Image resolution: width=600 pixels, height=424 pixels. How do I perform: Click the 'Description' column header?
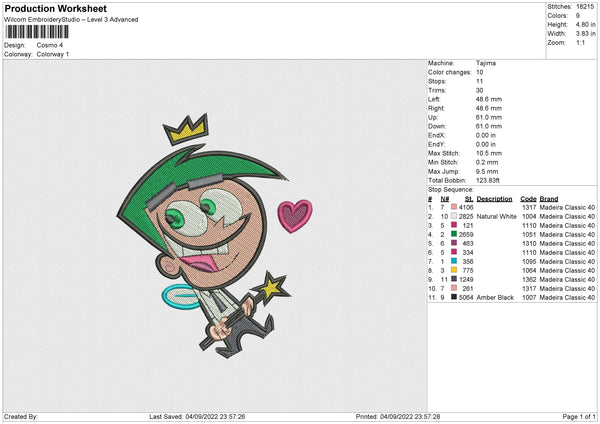click(494, 199)
